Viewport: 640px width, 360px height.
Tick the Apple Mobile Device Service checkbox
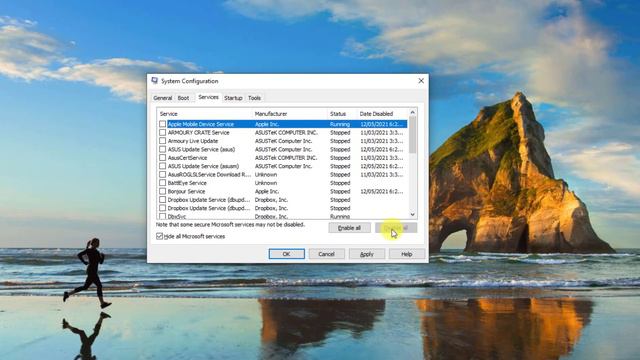(162, 124)
